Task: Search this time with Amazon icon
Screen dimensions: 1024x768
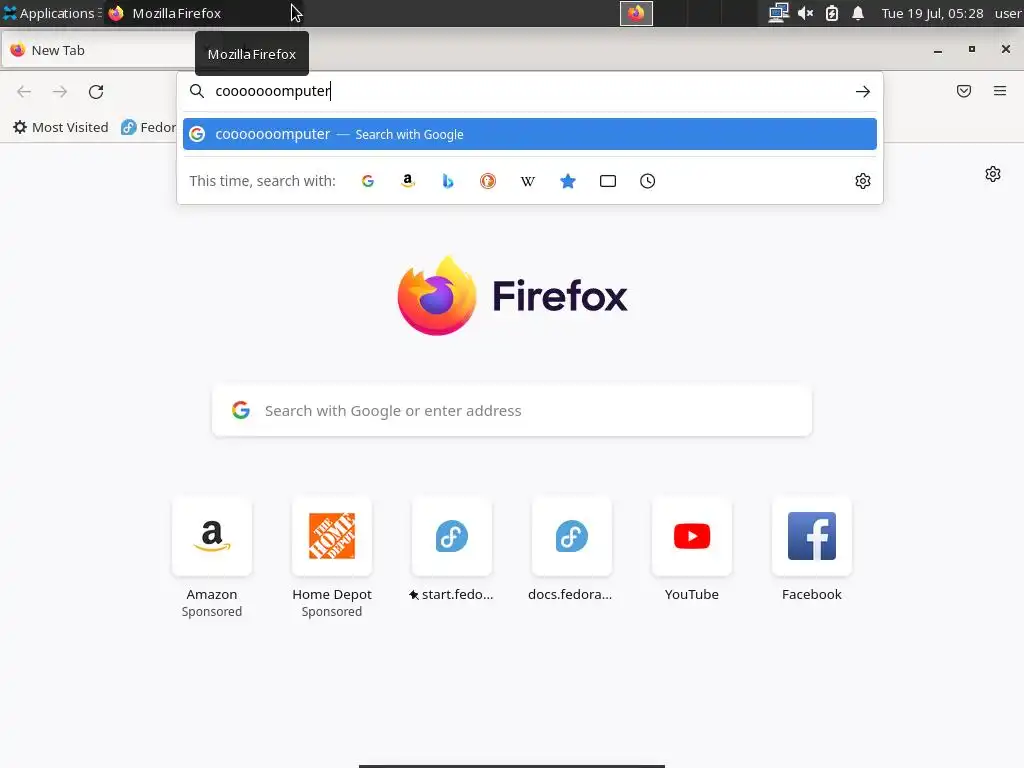Action: (408, 181)
